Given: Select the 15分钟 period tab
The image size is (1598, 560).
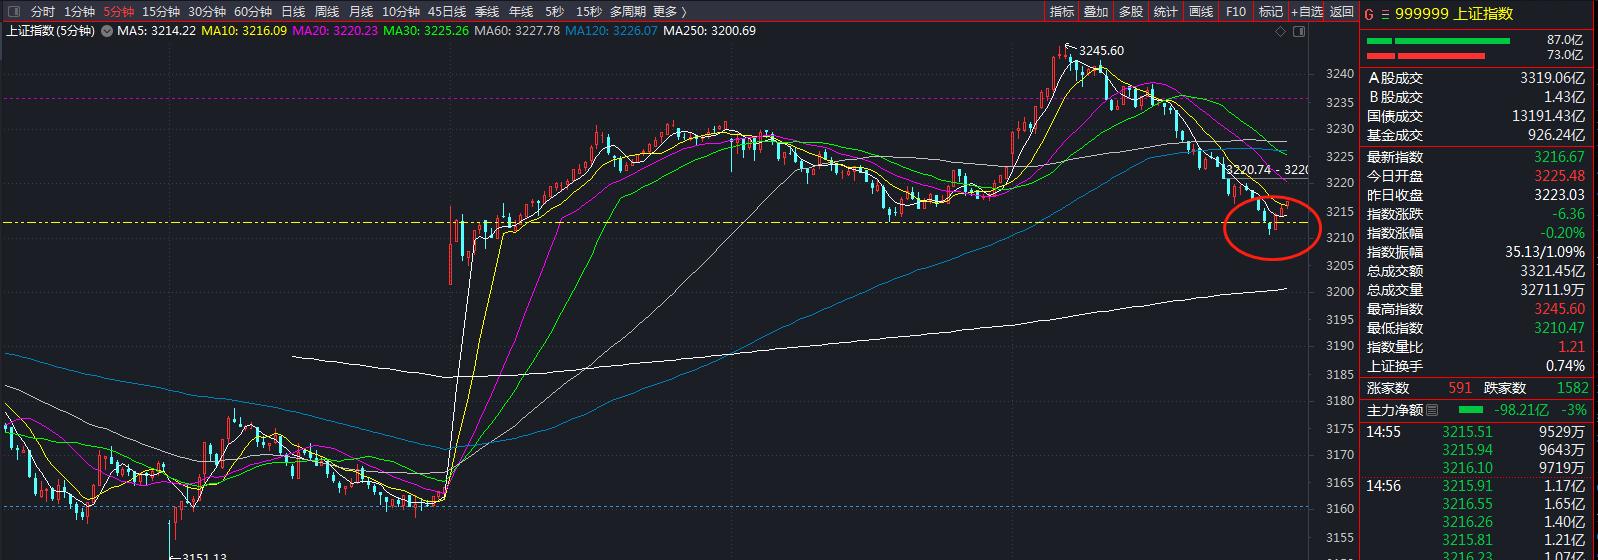Looking at the screenshot, I should coord(161,12).
